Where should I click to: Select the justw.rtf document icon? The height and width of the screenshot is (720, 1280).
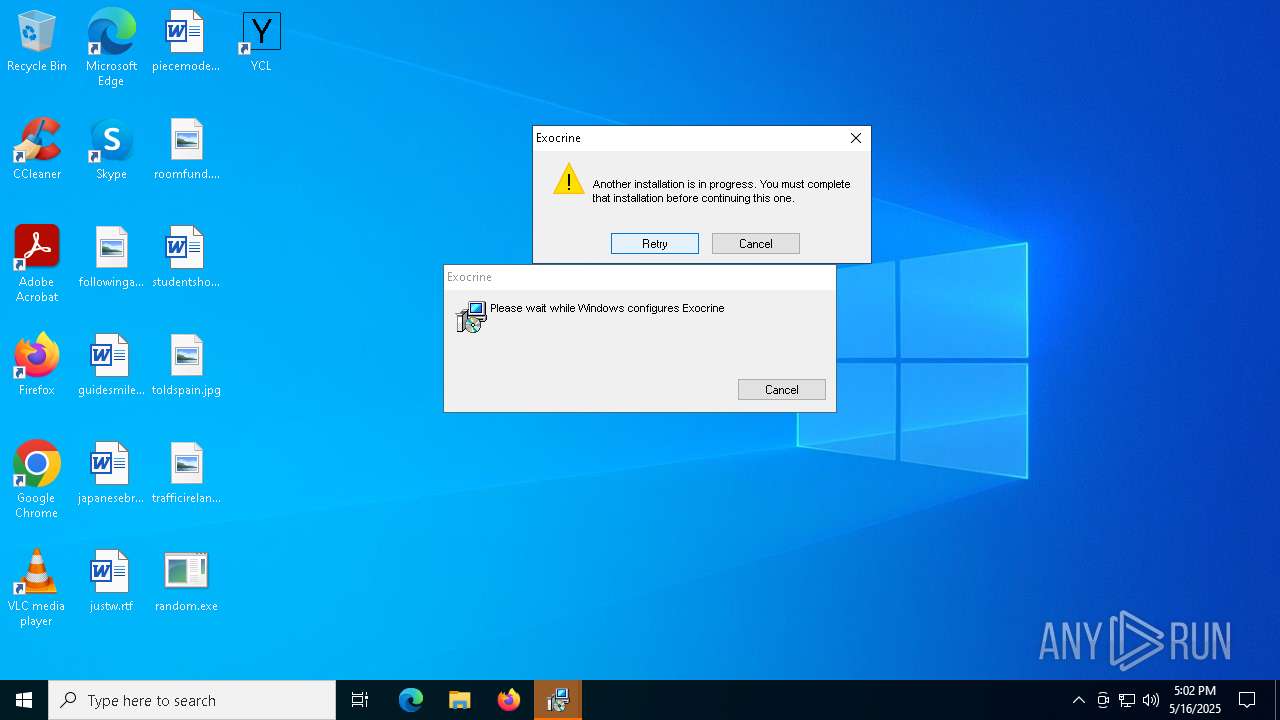(111, 582)
